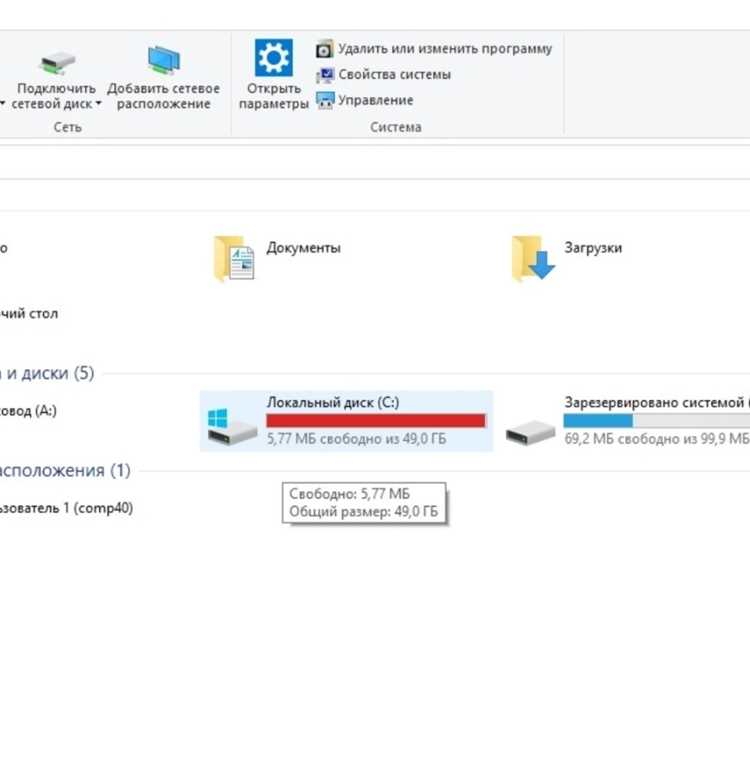Select the 'comp40' network location item
Viewport: 750px width, 770px height.
[66, 508]
